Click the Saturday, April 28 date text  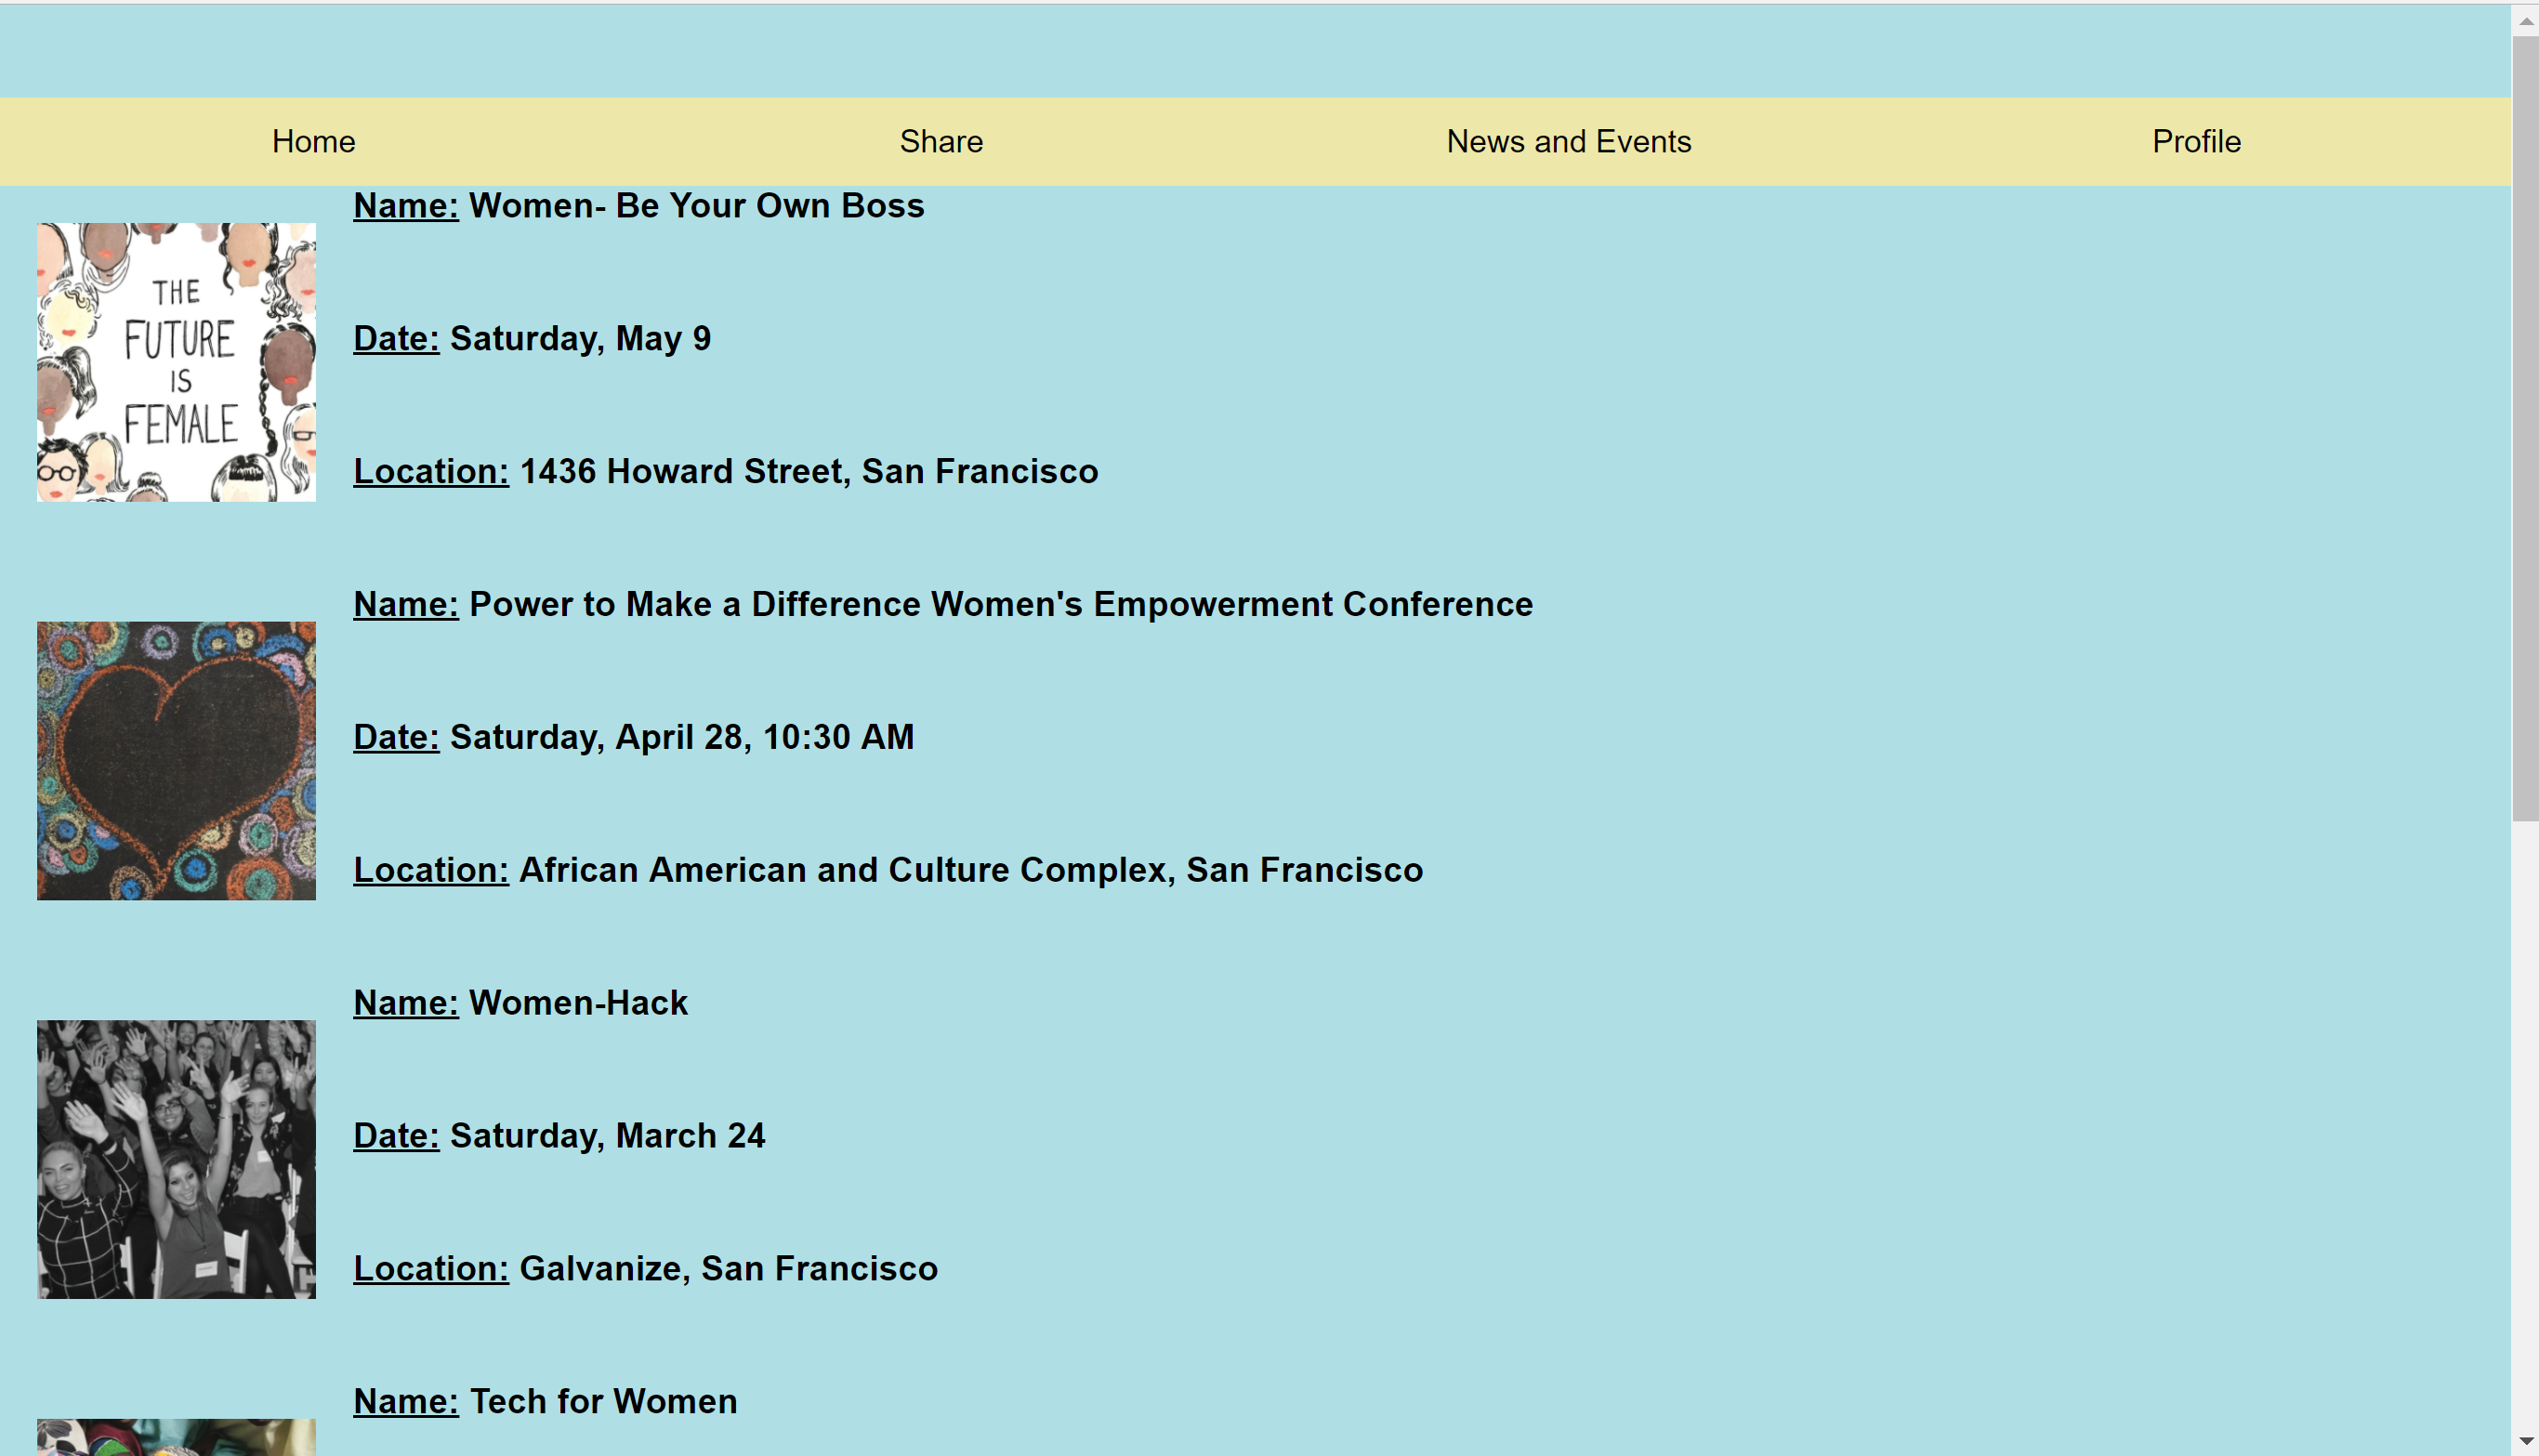tap(681, 737)
